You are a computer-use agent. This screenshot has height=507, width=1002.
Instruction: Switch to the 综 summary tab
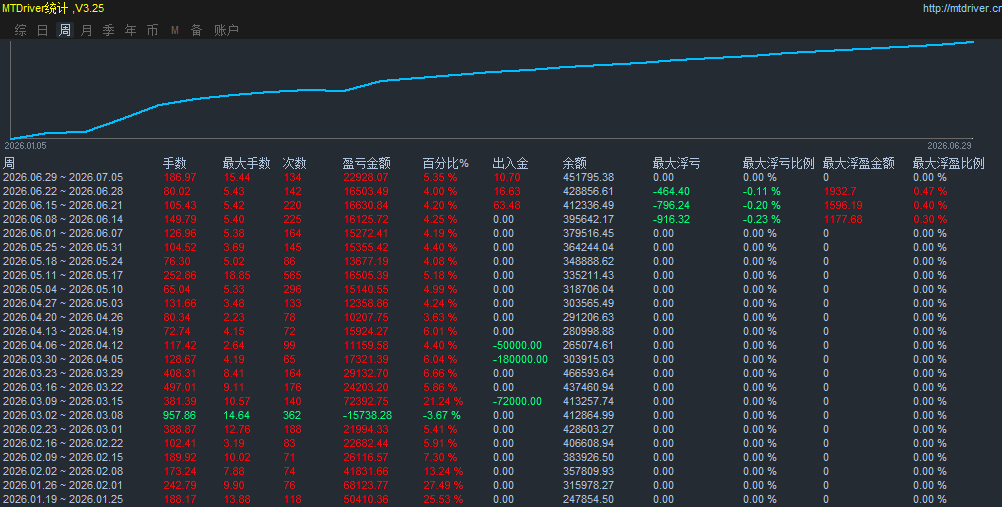[x=20, y=30]
